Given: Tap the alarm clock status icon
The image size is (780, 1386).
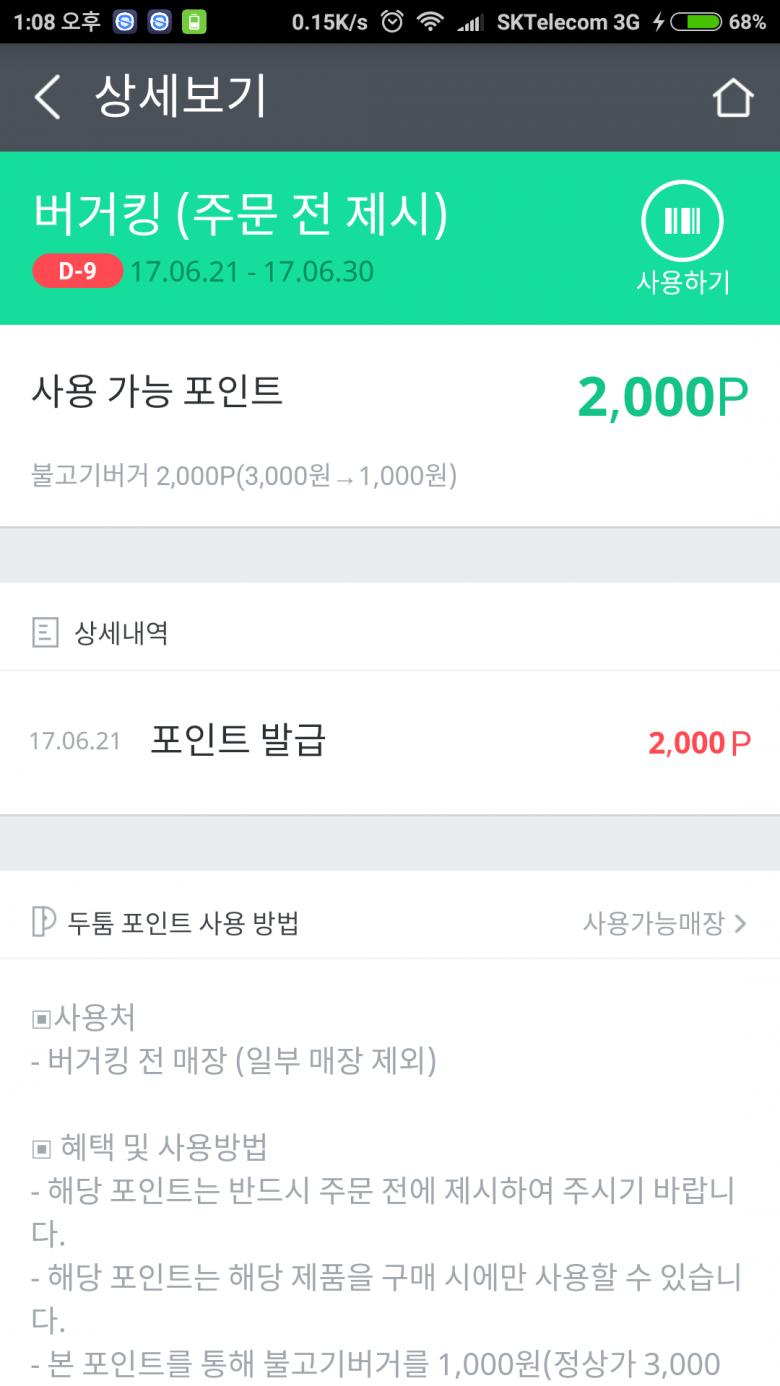Looking at the screenshot, I should (x=393, y=21).
